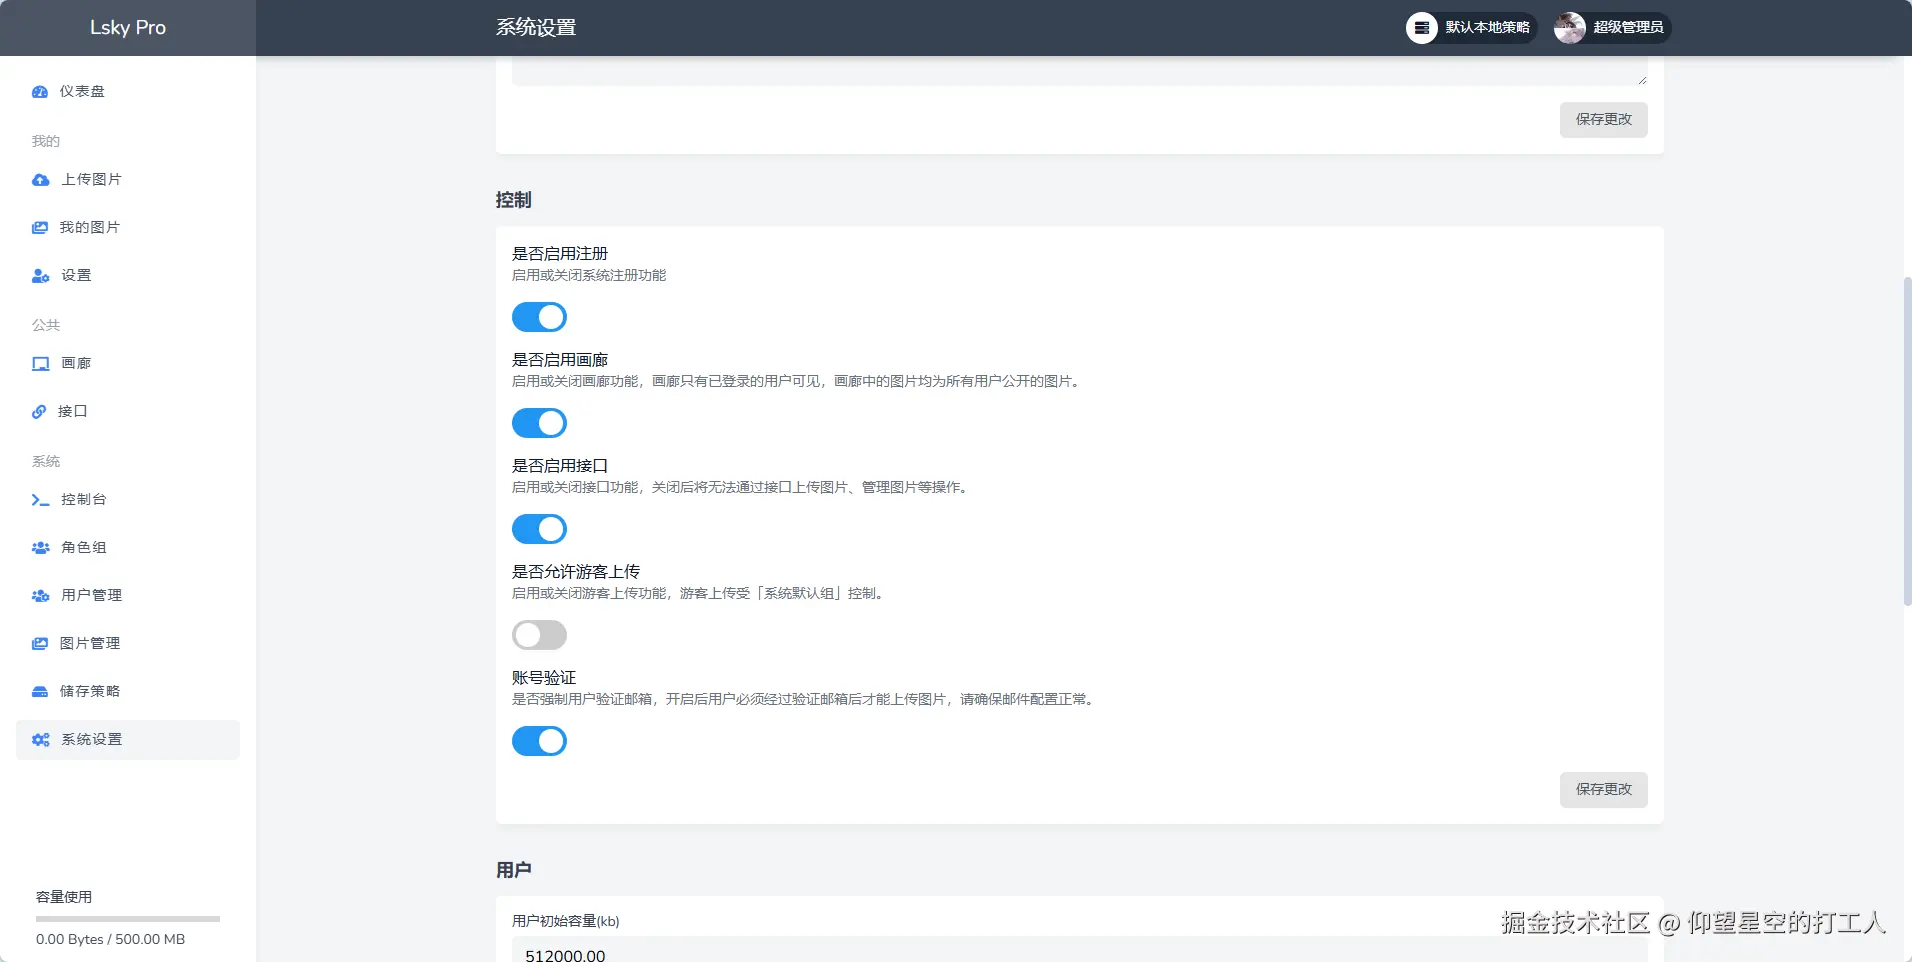This screenshot has height=962, width=1912.
Task: Click the images icon beside 我的图片
Action: pyautogui.click(x=40, y=228)
